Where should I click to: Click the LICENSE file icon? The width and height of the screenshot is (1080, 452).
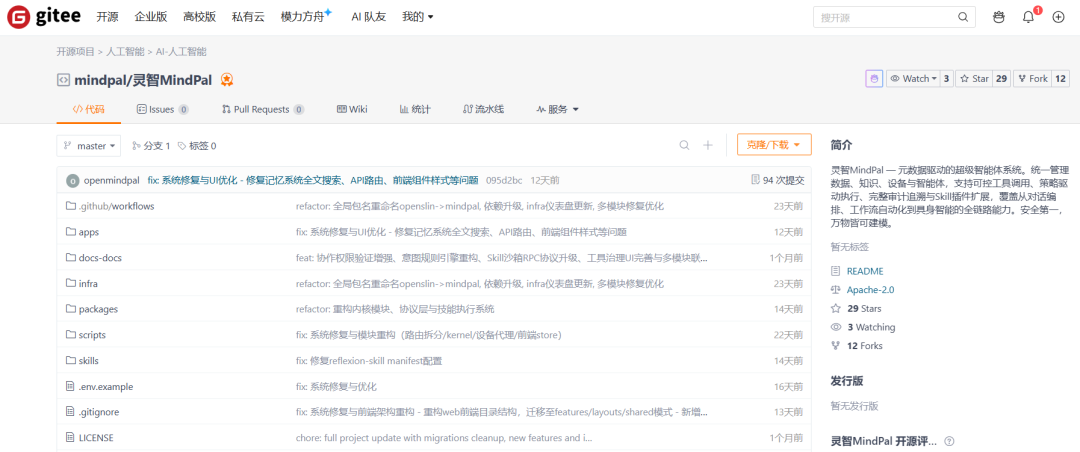click(70, 438)
